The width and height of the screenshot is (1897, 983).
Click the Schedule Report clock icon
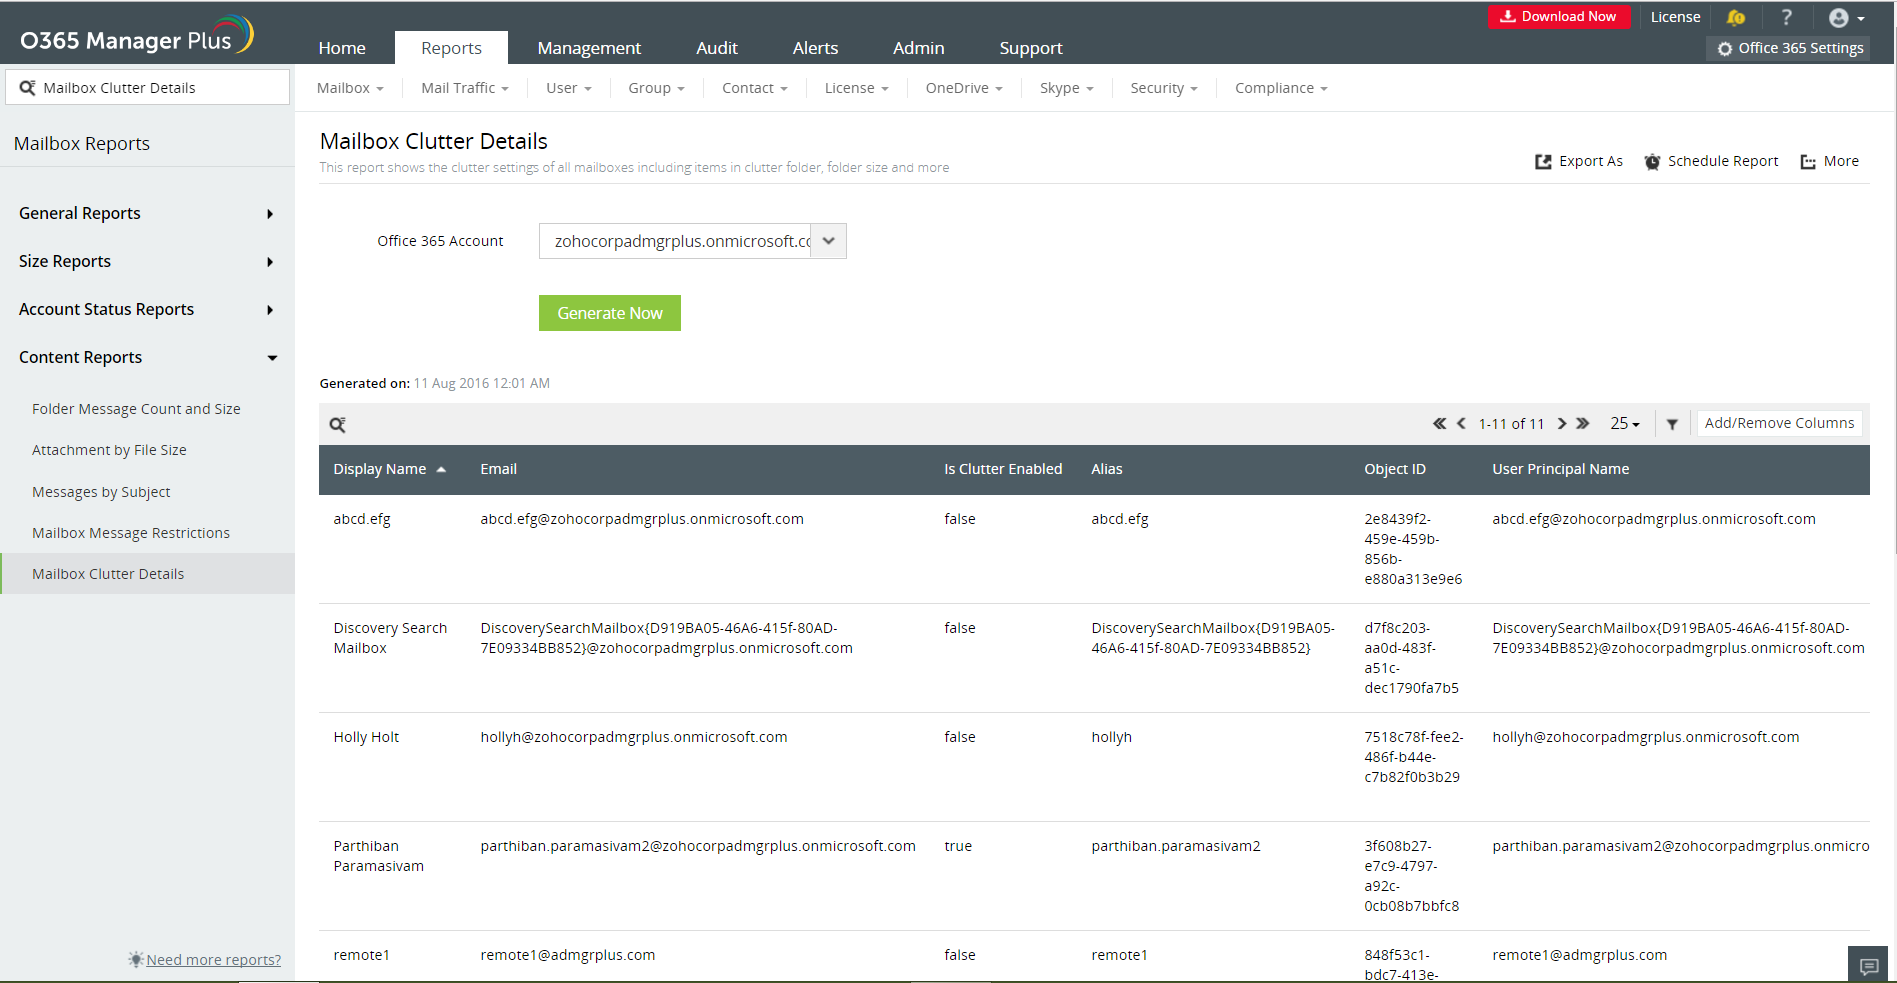click(x=1652, y=161)
